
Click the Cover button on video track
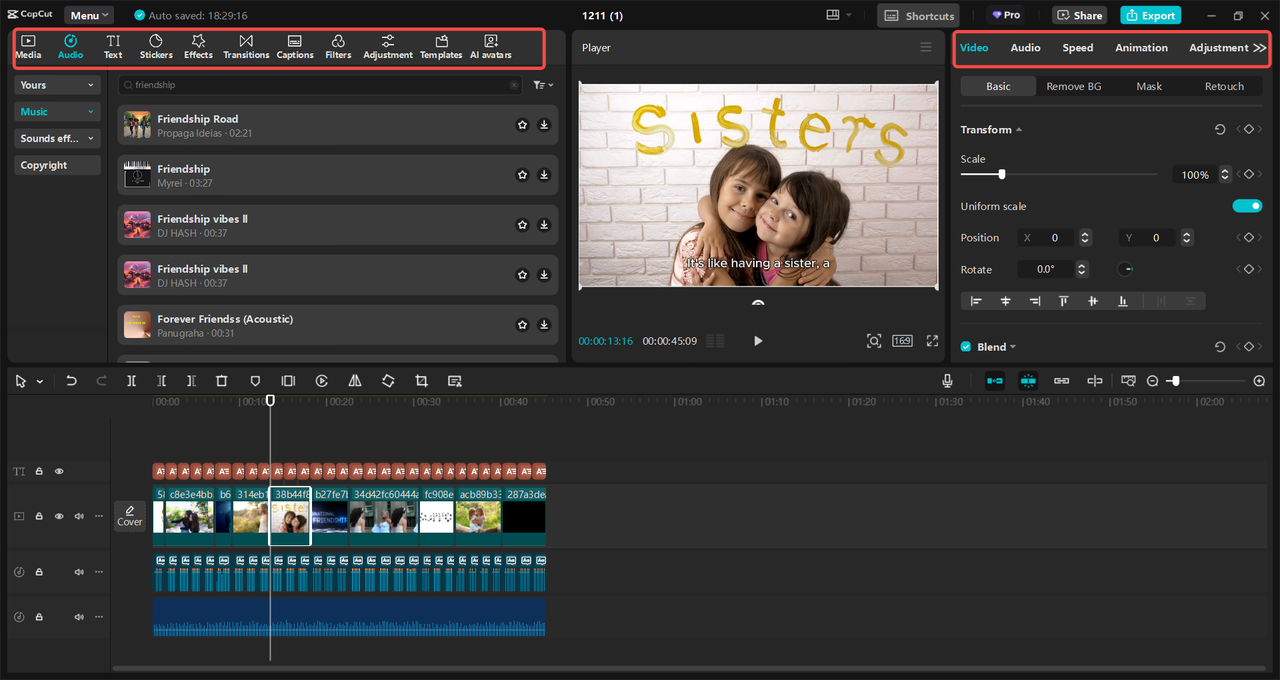130,516
